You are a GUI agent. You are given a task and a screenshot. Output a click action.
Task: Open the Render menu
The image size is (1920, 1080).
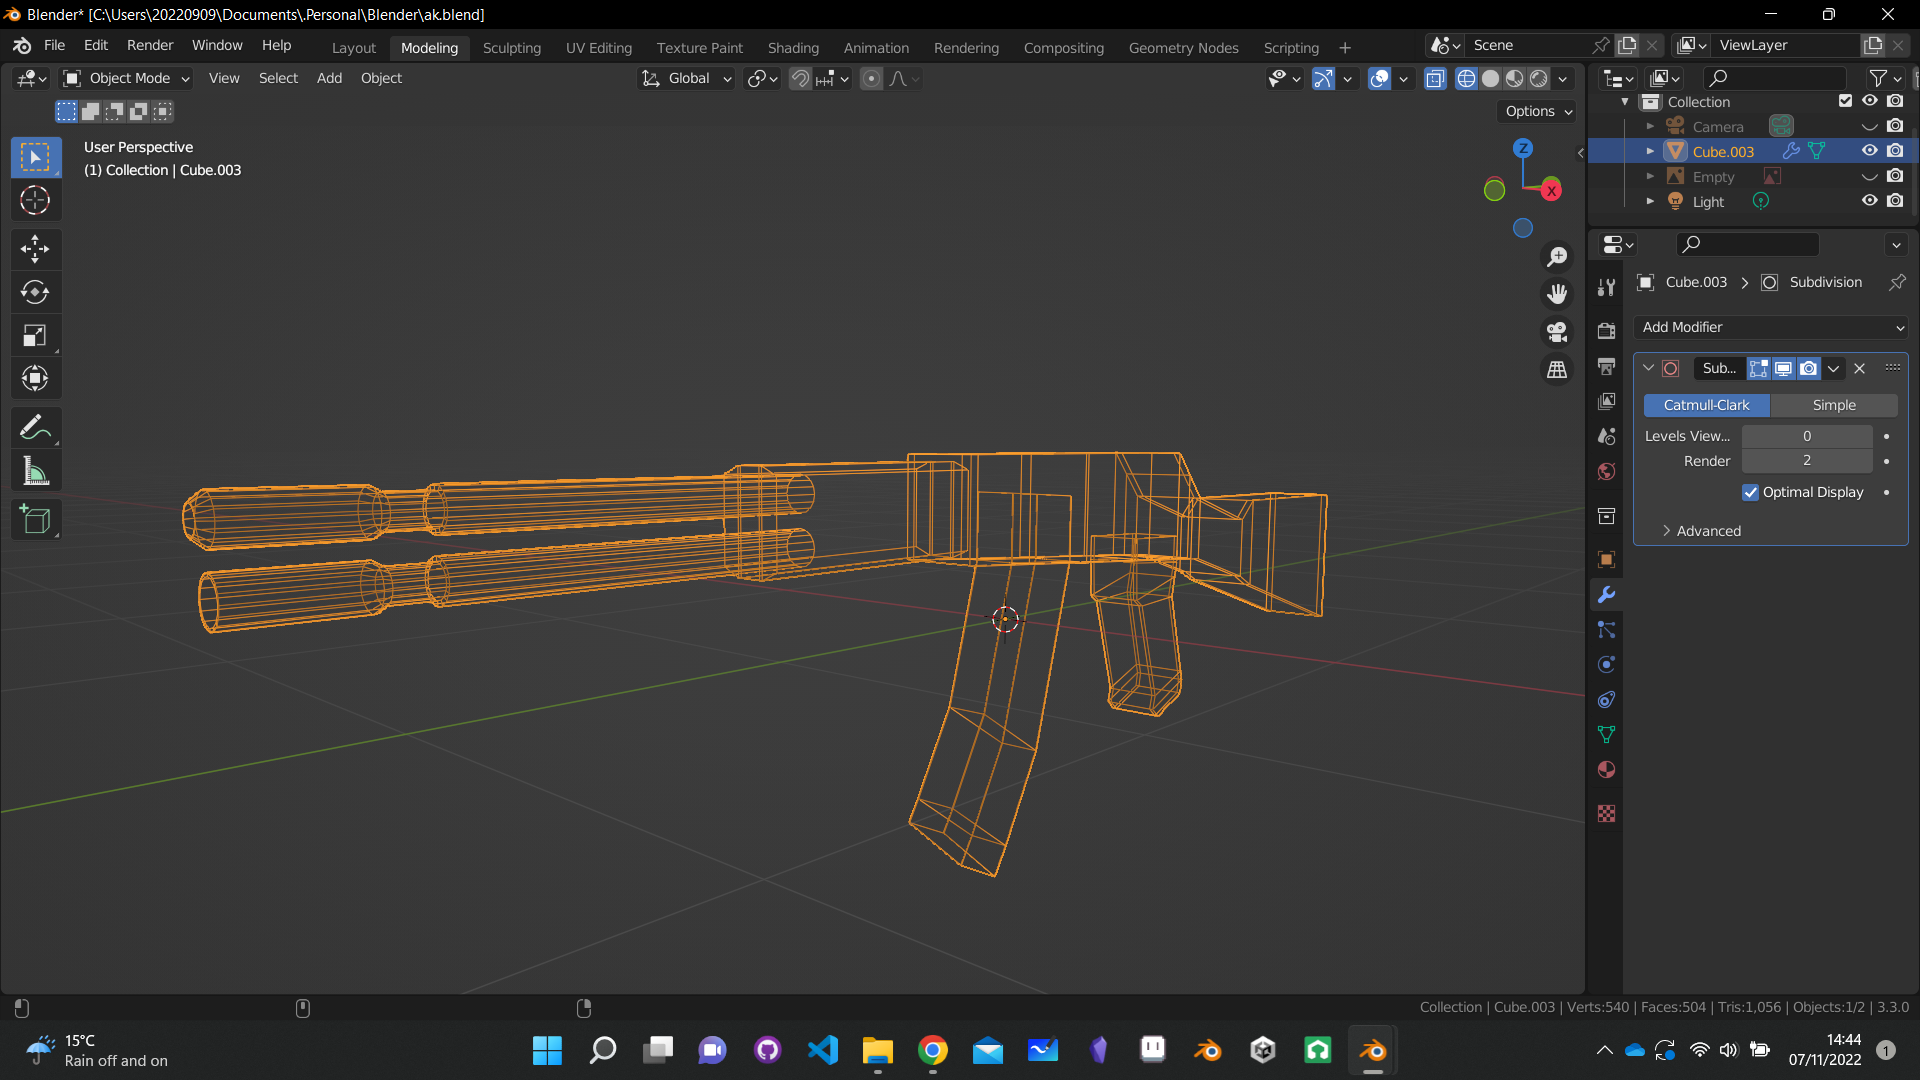[x=150, y=46]
